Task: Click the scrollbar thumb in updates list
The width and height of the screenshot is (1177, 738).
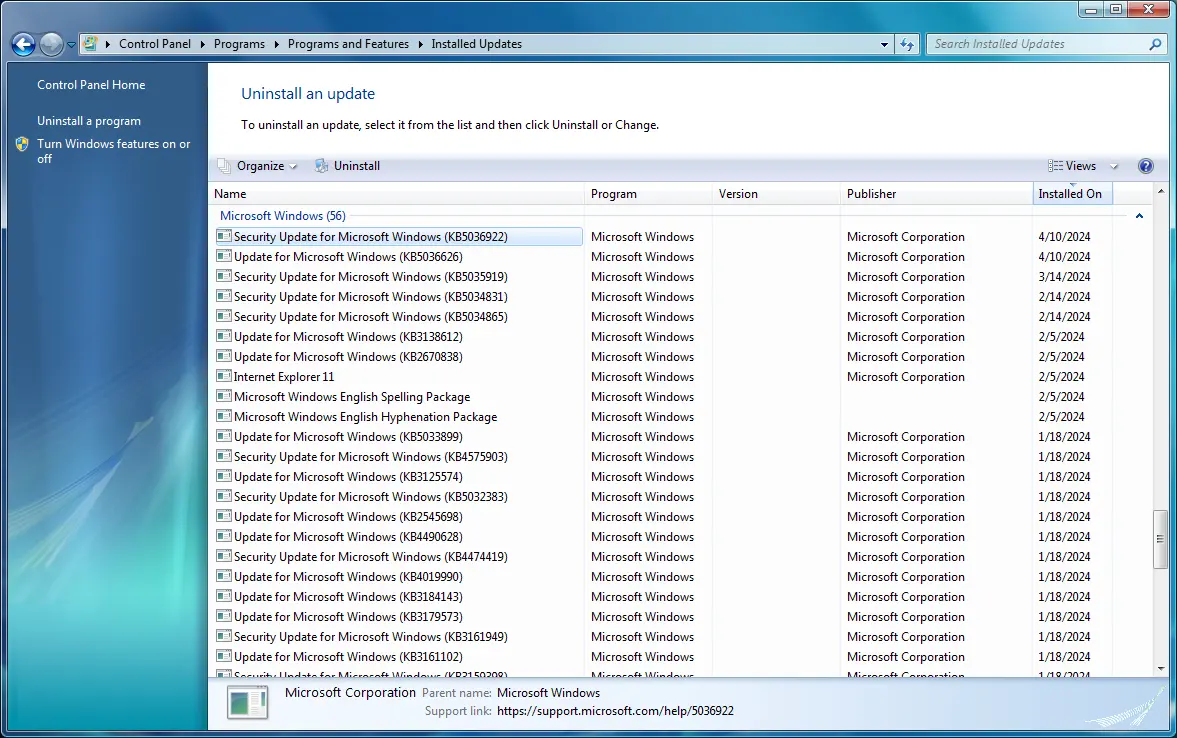Action: pyautogui.click(x=1160, y=538)
